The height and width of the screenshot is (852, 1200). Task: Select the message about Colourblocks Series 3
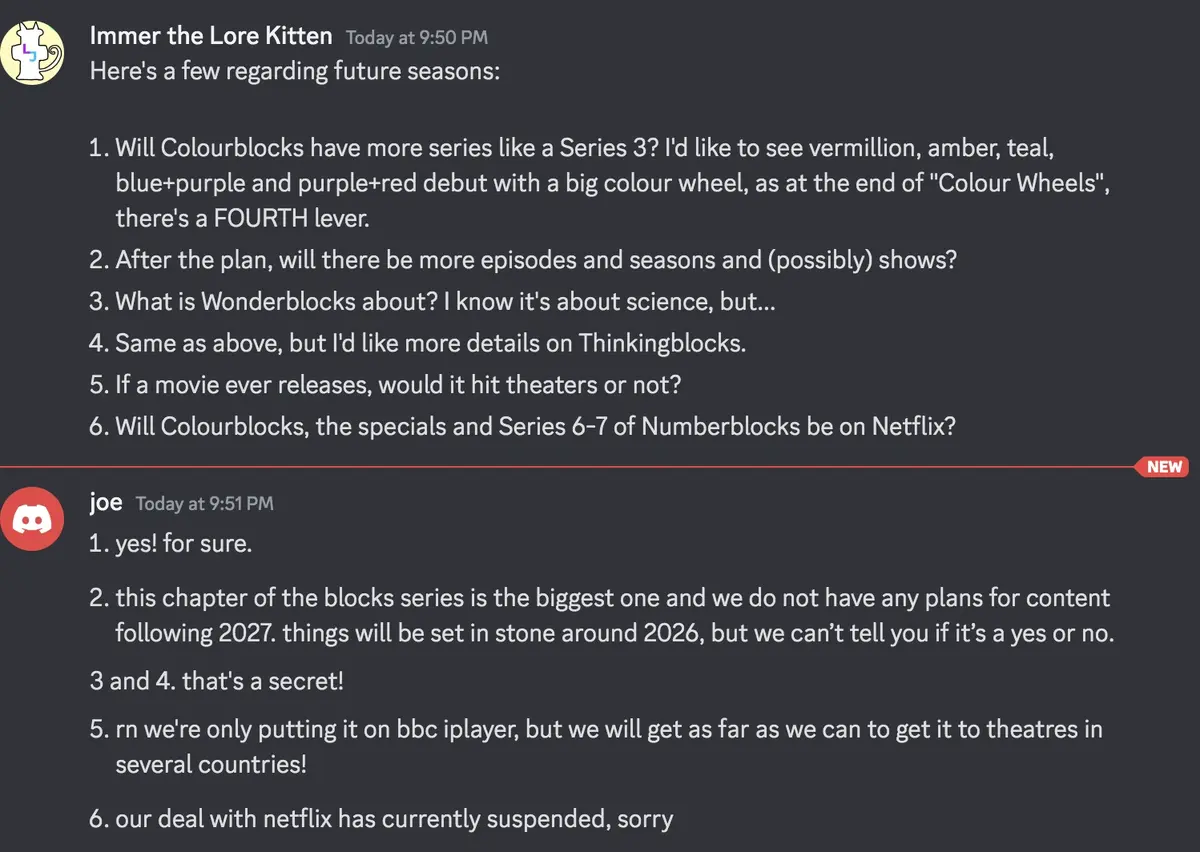coord(600,180)
